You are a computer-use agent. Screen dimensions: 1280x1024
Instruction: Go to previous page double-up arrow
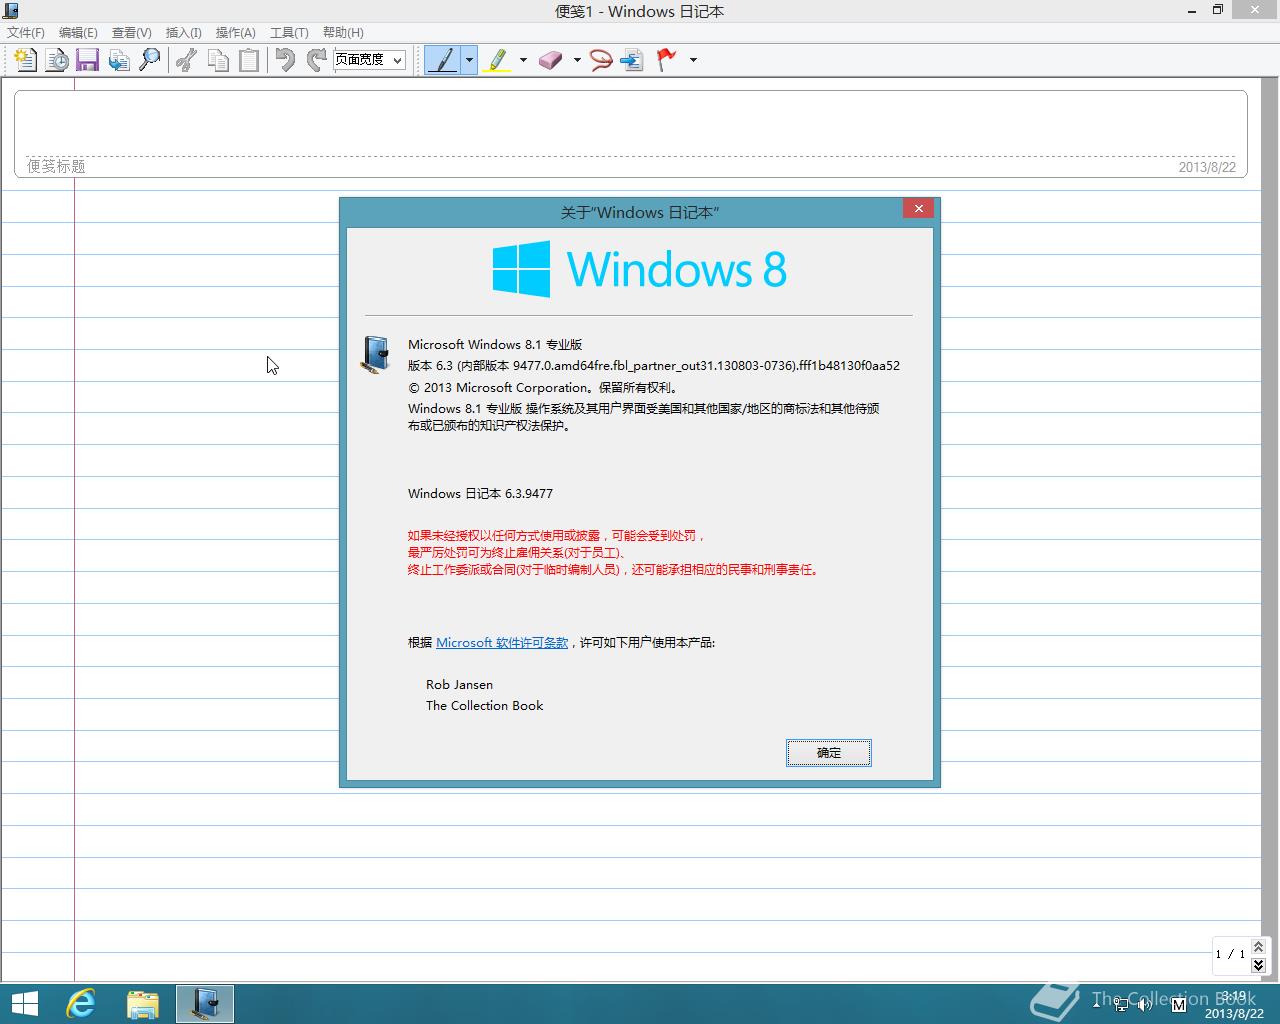(x=1258, y=946)
